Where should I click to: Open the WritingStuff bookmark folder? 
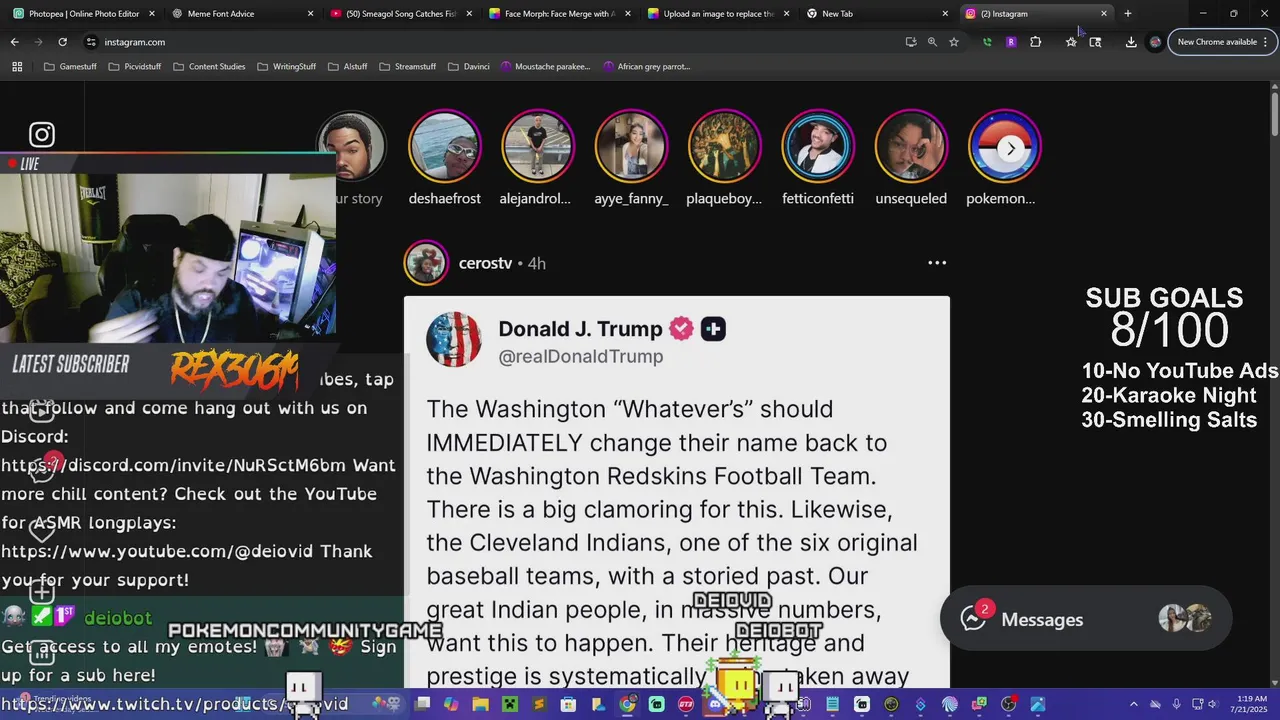tap(284, 66)
